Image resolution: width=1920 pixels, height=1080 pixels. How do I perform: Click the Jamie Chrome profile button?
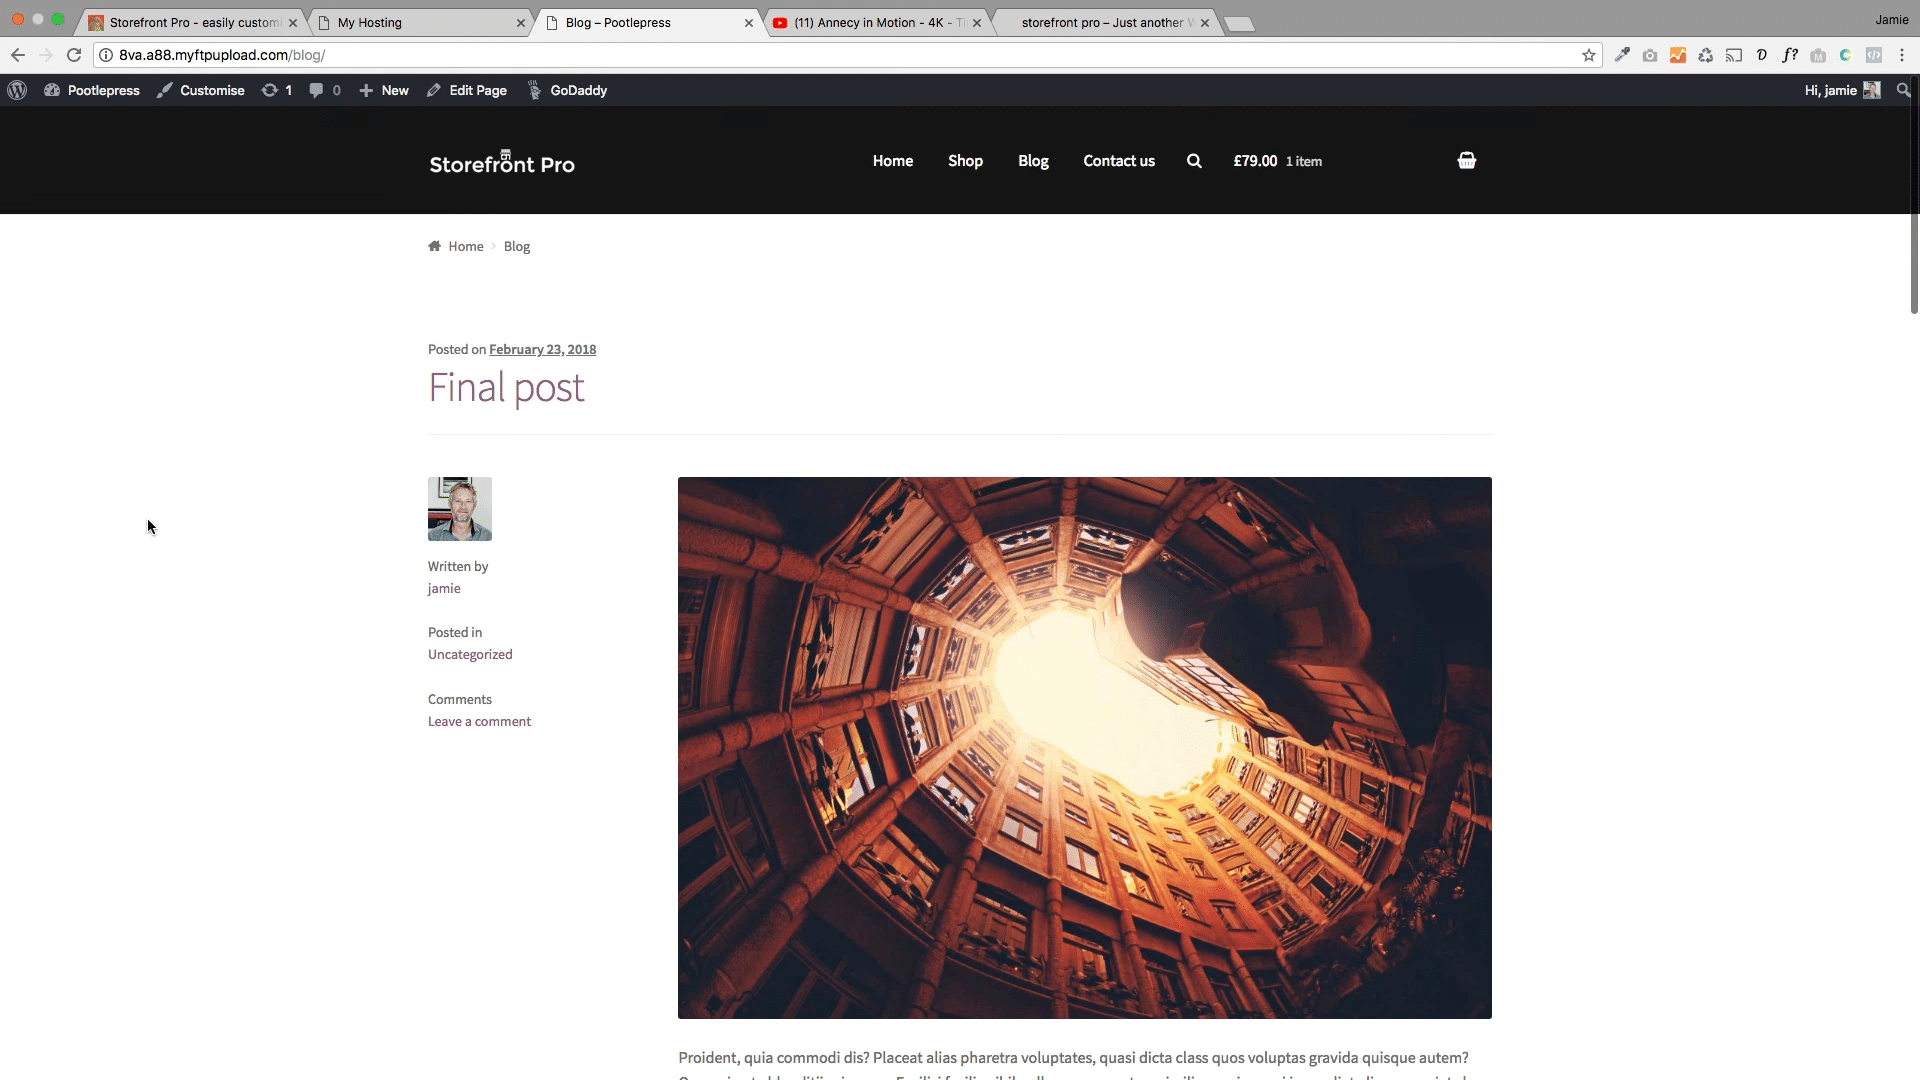(x=1892, y=20)
